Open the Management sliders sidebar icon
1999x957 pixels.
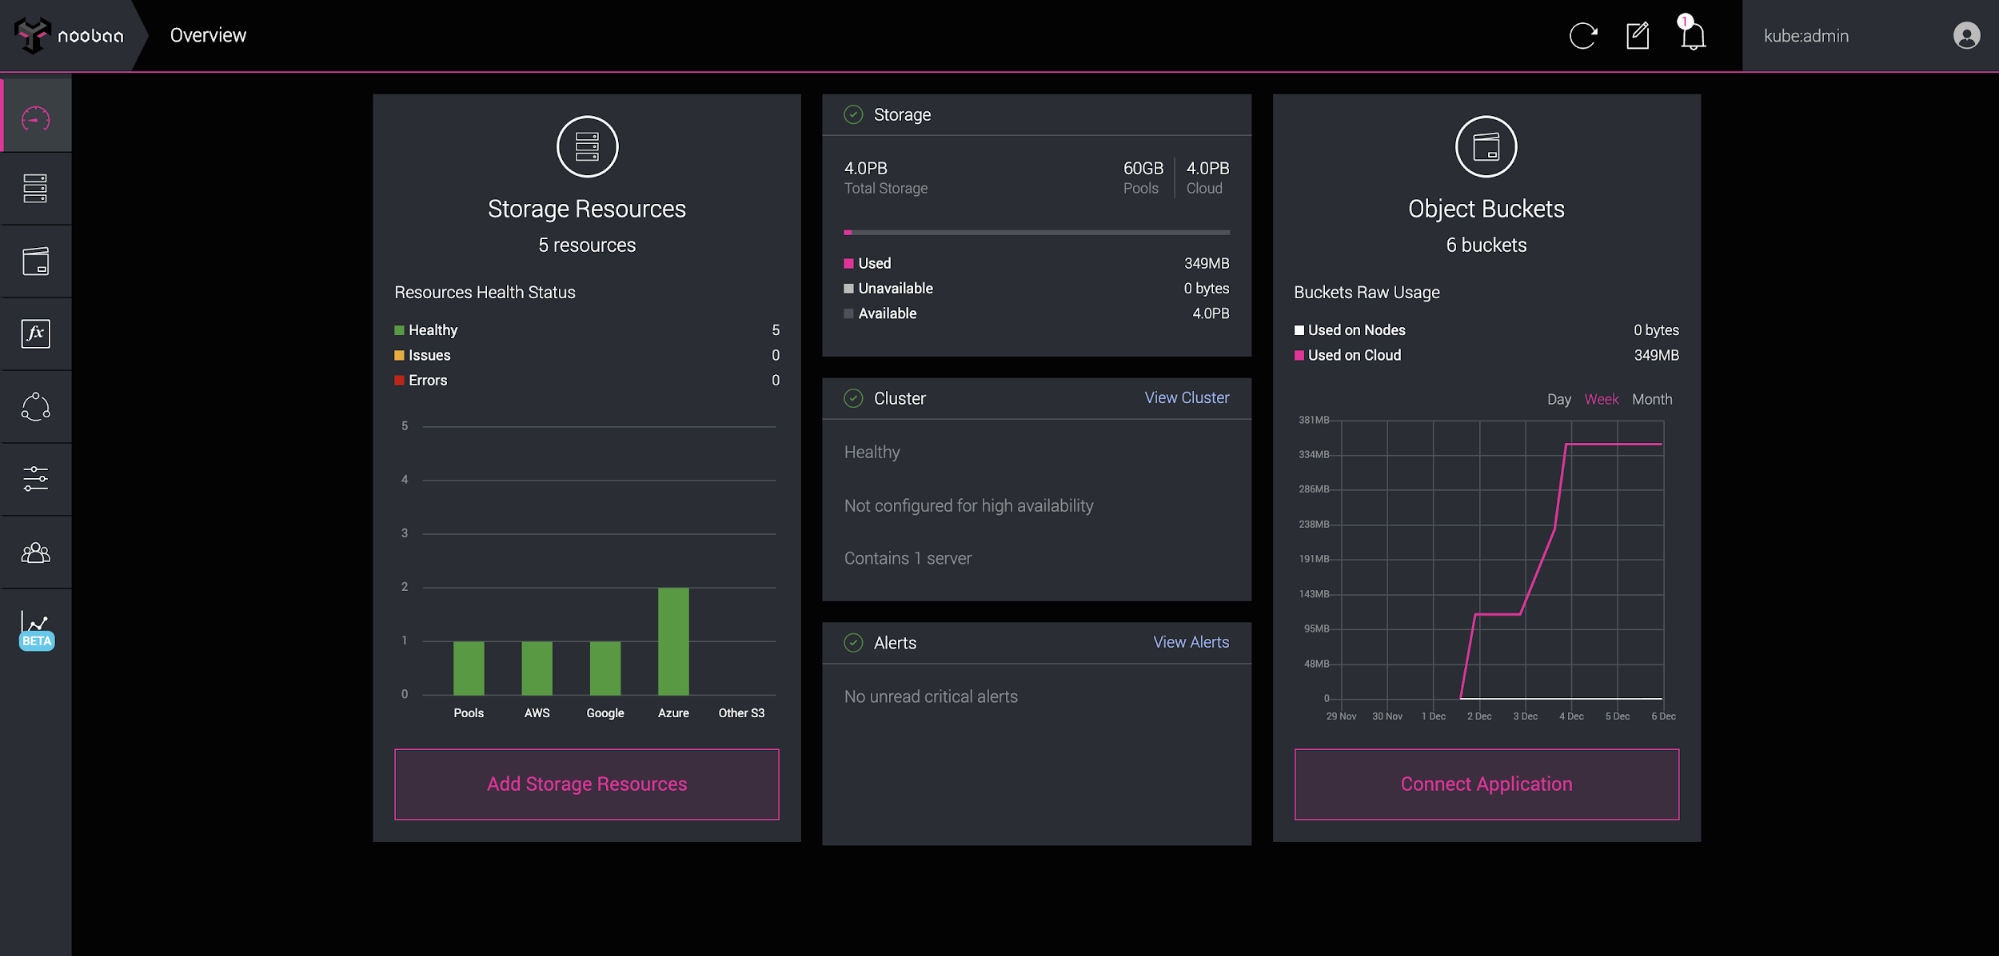[36, 479]
